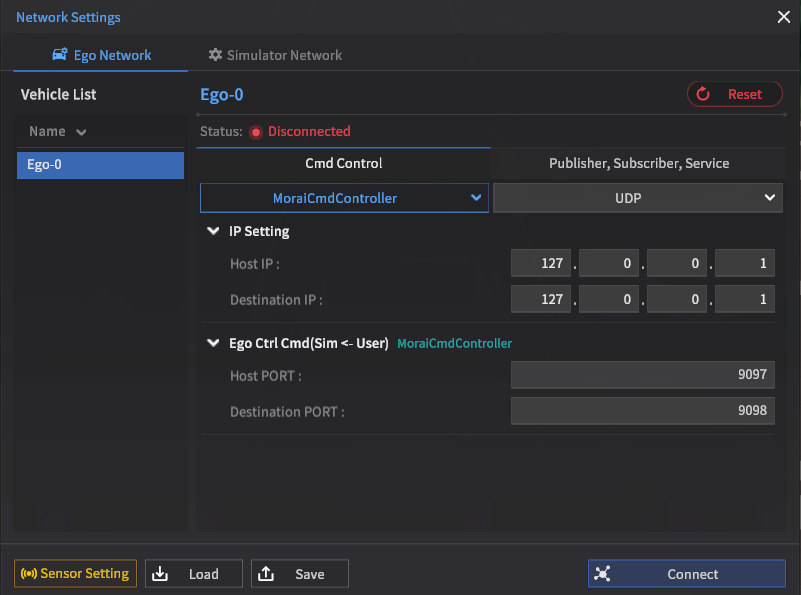The width and height of the screenshot is (801, 595).
Task: Click the teal MoraiCmdController label
Action: click(x=454, y=343)
